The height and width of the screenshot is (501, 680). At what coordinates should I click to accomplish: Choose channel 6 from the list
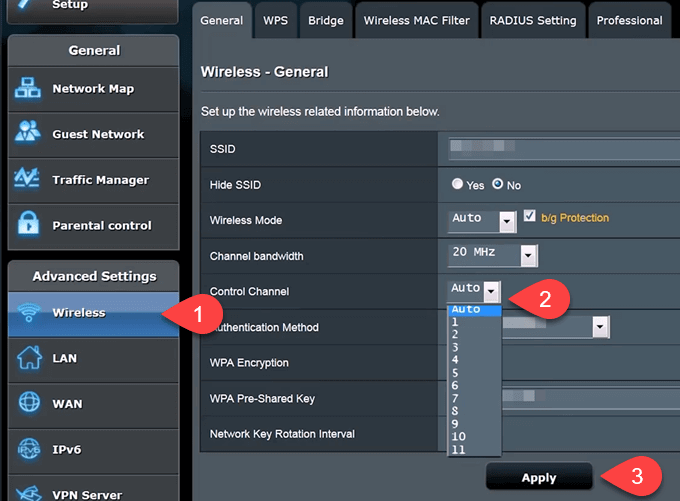tap(455, 385)
